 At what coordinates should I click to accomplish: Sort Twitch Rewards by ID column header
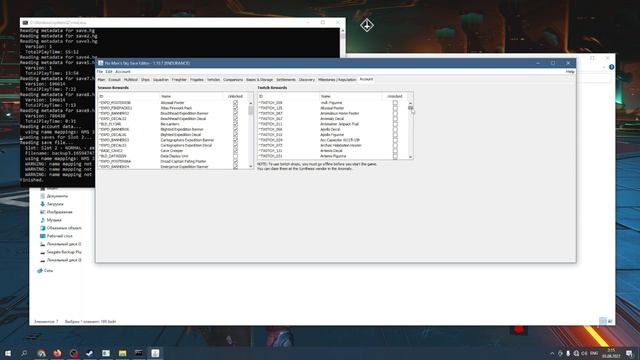[288, 96]
